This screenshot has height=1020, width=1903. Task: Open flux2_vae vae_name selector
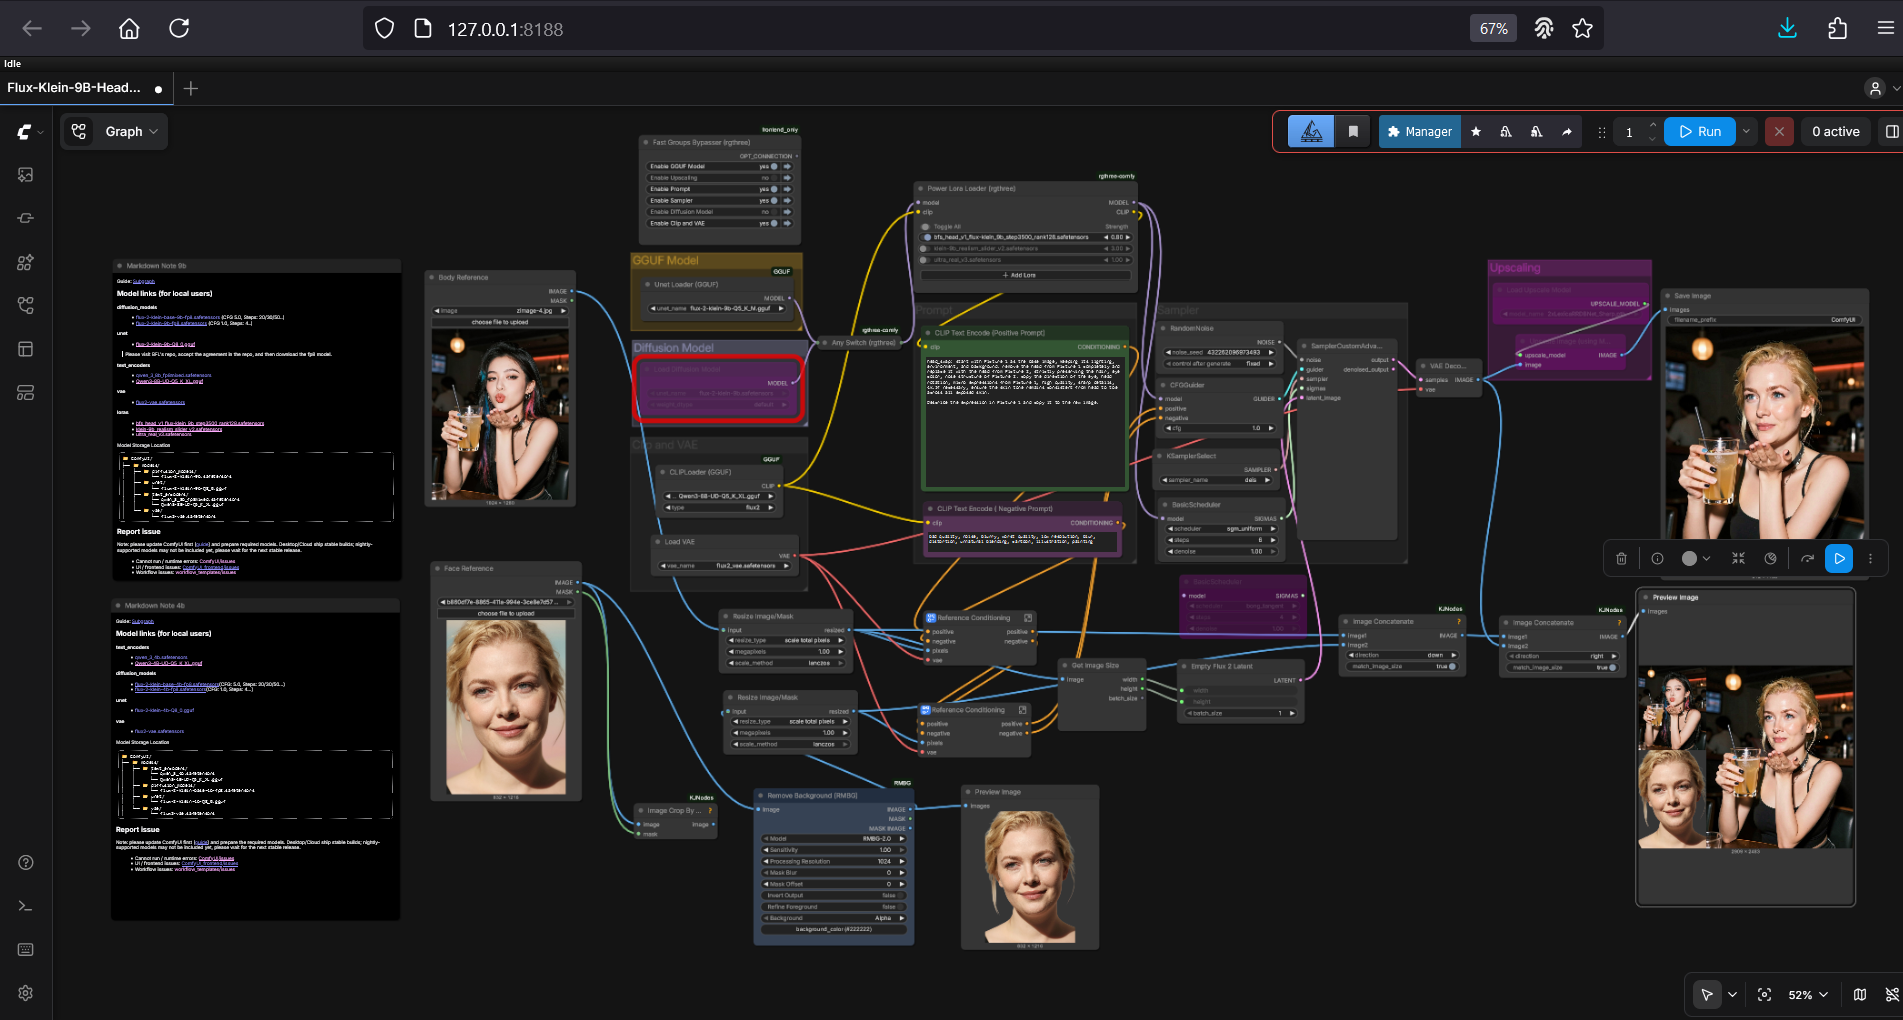pyautogui.click(x=725, y=566)
